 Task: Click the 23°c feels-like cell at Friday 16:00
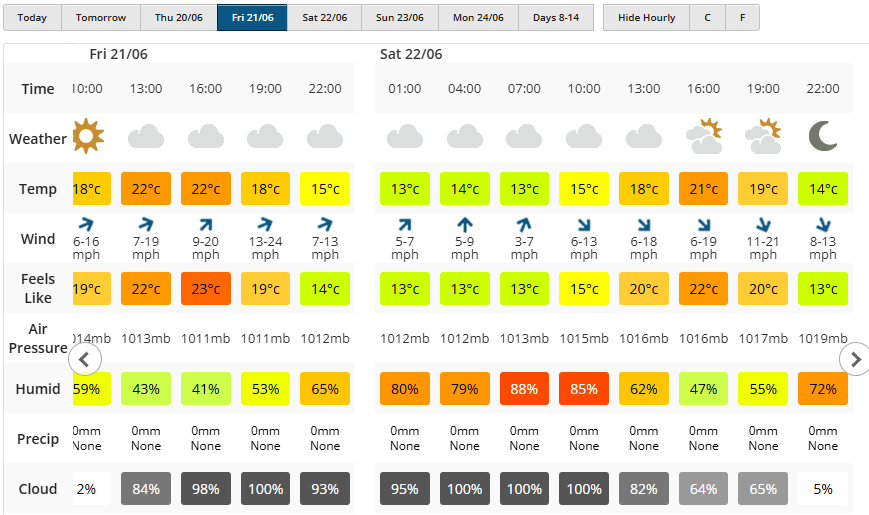click(x=206, y=289)
